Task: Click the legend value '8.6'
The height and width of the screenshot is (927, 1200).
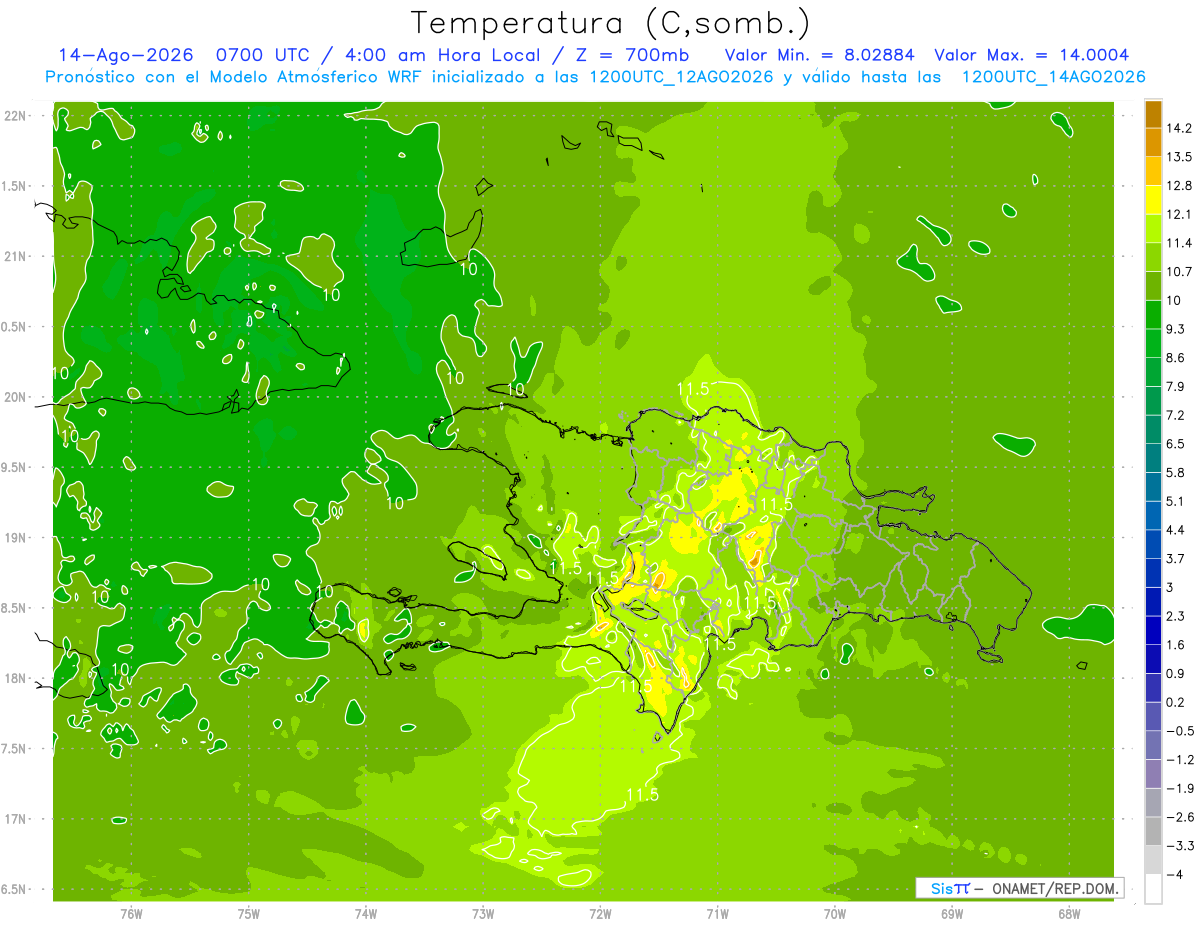Action: click(x=1177, y=358)
